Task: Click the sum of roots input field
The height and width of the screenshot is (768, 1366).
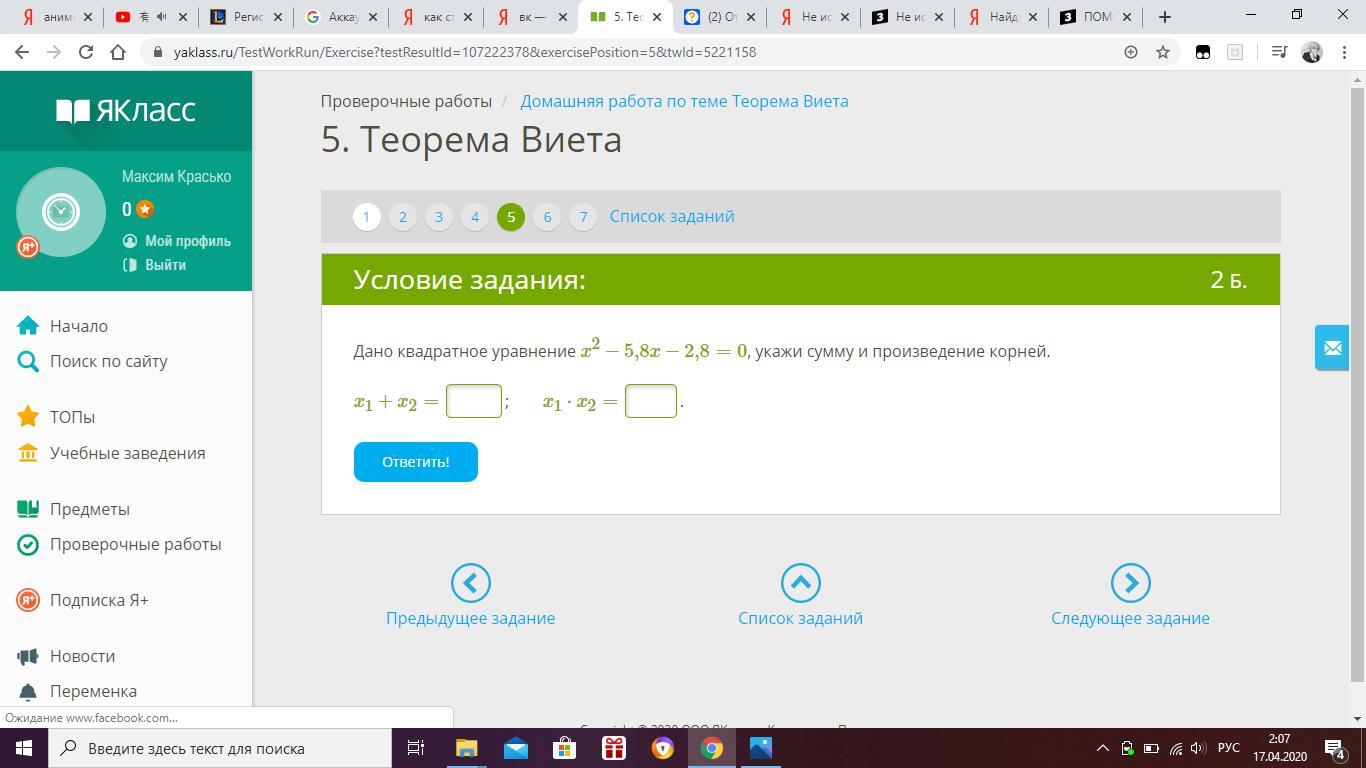Action: pyautogui.click(x=473, y=401)
